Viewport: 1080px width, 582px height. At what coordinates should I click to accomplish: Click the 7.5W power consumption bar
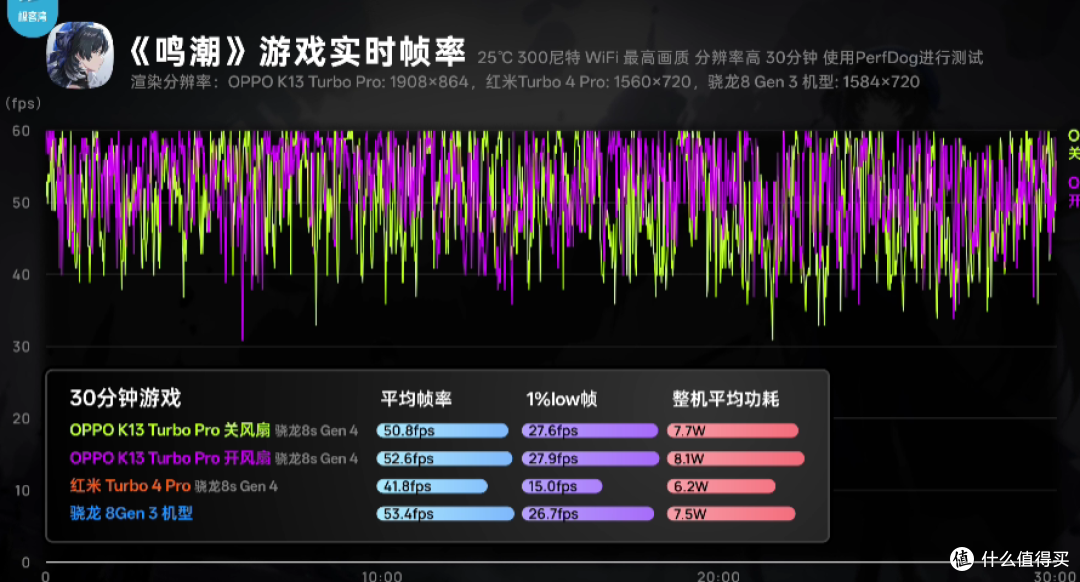731,514
